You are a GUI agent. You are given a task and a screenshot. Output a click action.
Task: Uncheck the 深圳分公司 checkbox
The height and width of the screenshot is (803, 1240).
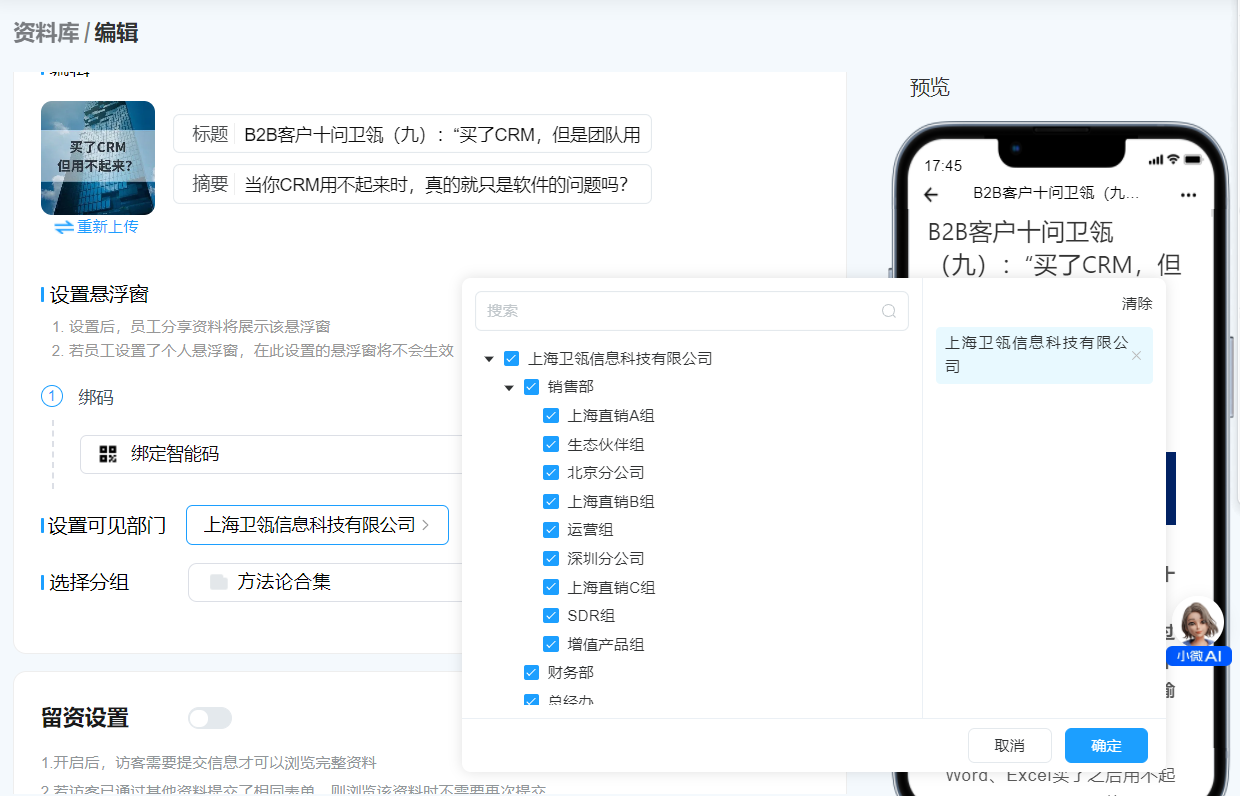(x=551, y=559)
